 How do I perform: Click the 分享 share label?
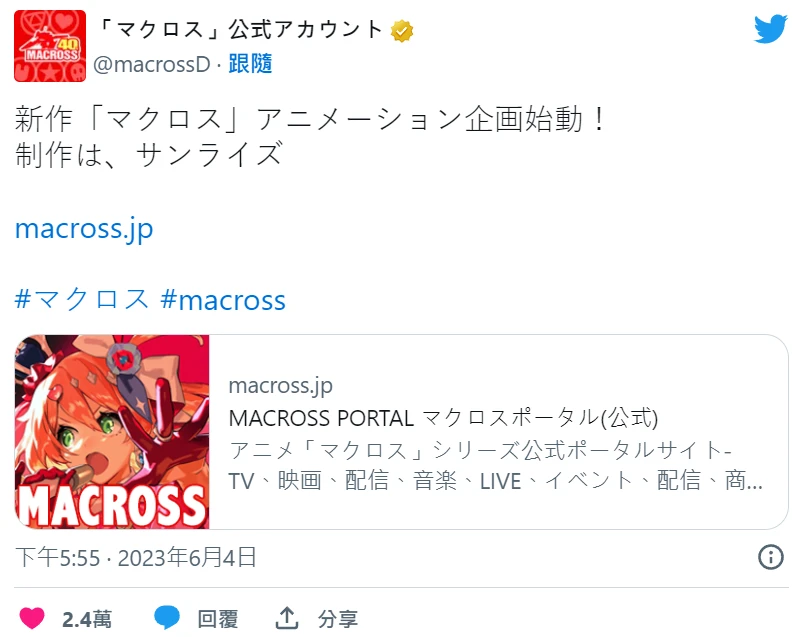pos(338,619)
